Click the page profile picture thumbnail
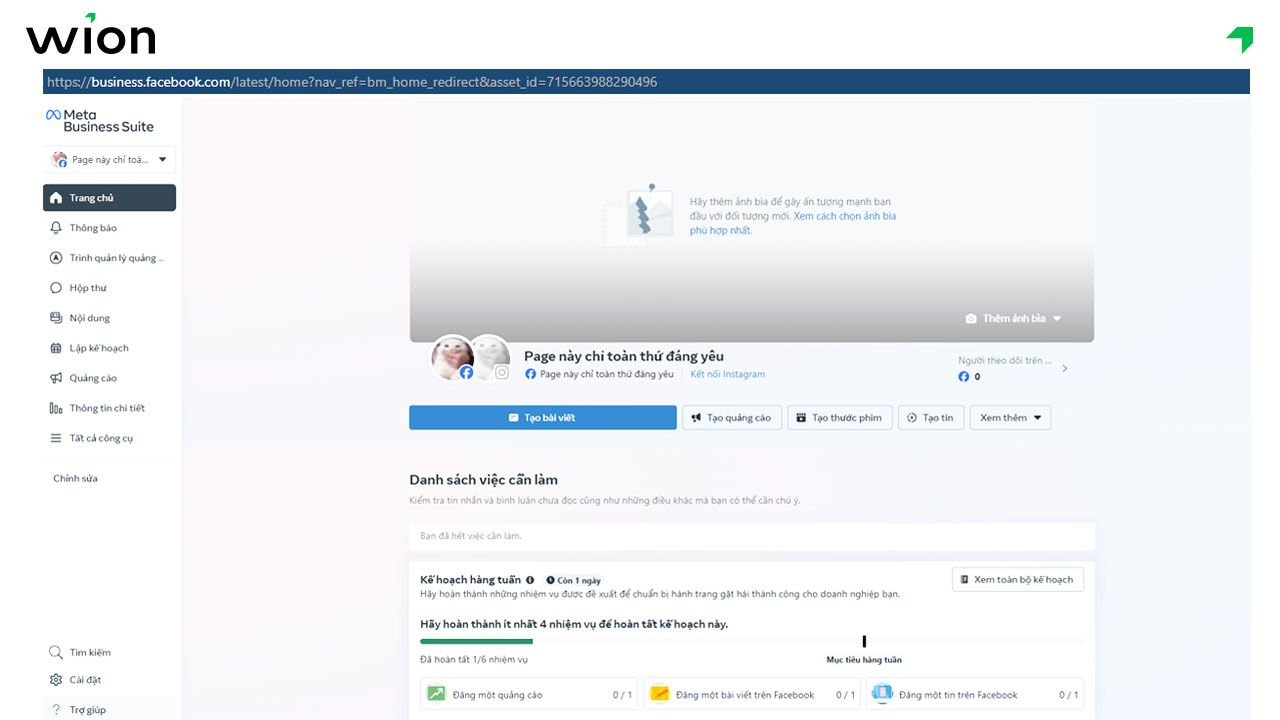The image size is (1280, 720). click(452, 357)
